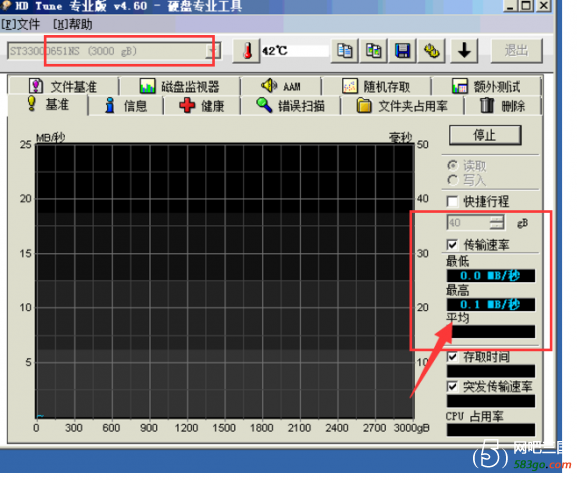Click the 退出 exit button
577x480 pixels.
point(516,51)
